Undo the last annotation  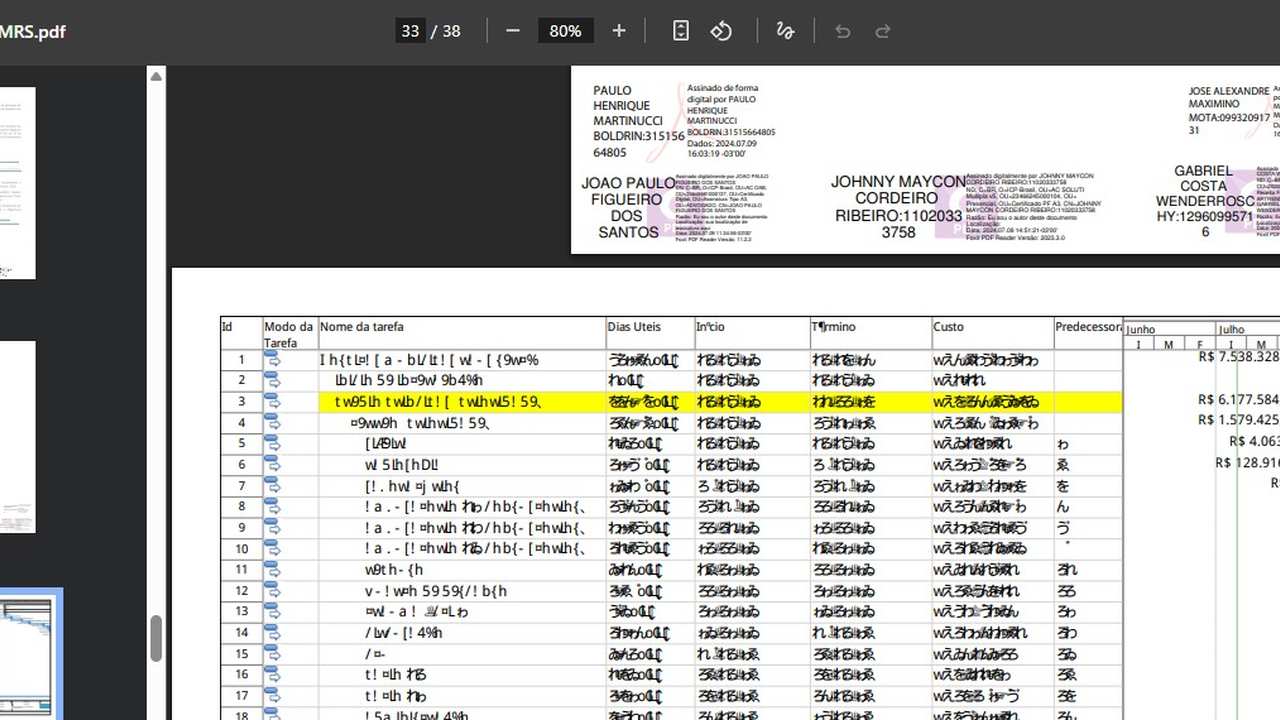coord(843,31)
